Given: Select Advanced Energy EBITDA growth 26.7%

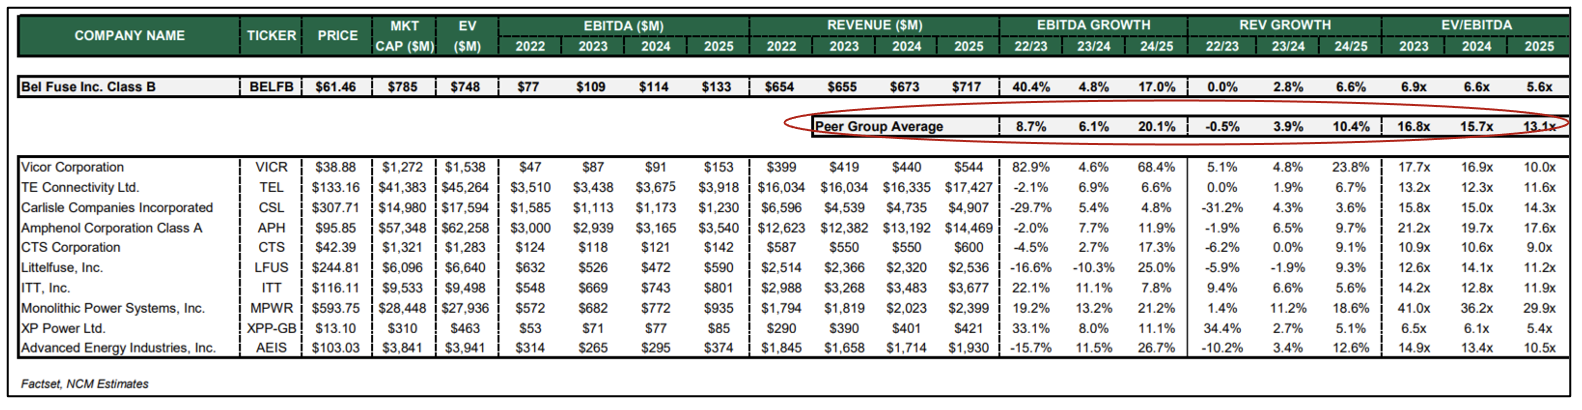Looking at the screenshot, I should coord(1157,348).
